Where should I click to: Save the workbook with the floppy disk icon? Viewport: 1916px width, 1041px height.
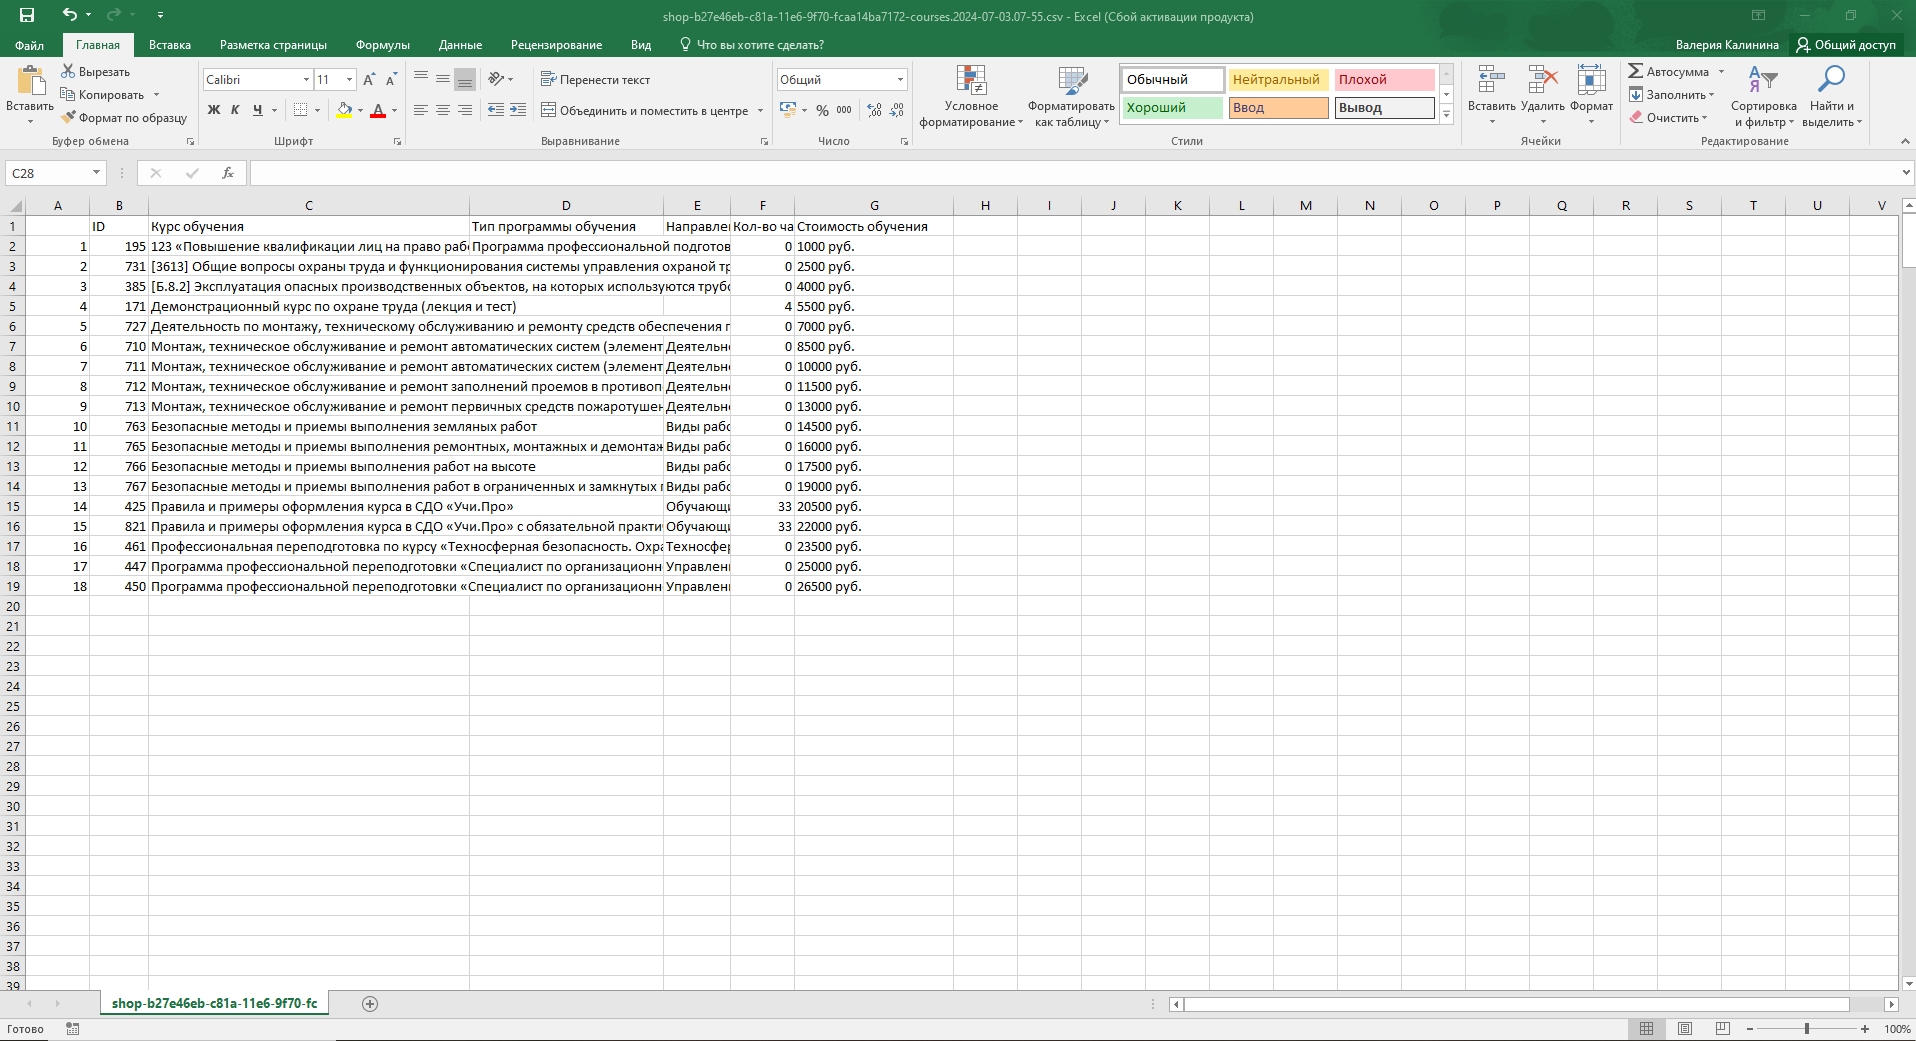(27, 15)
